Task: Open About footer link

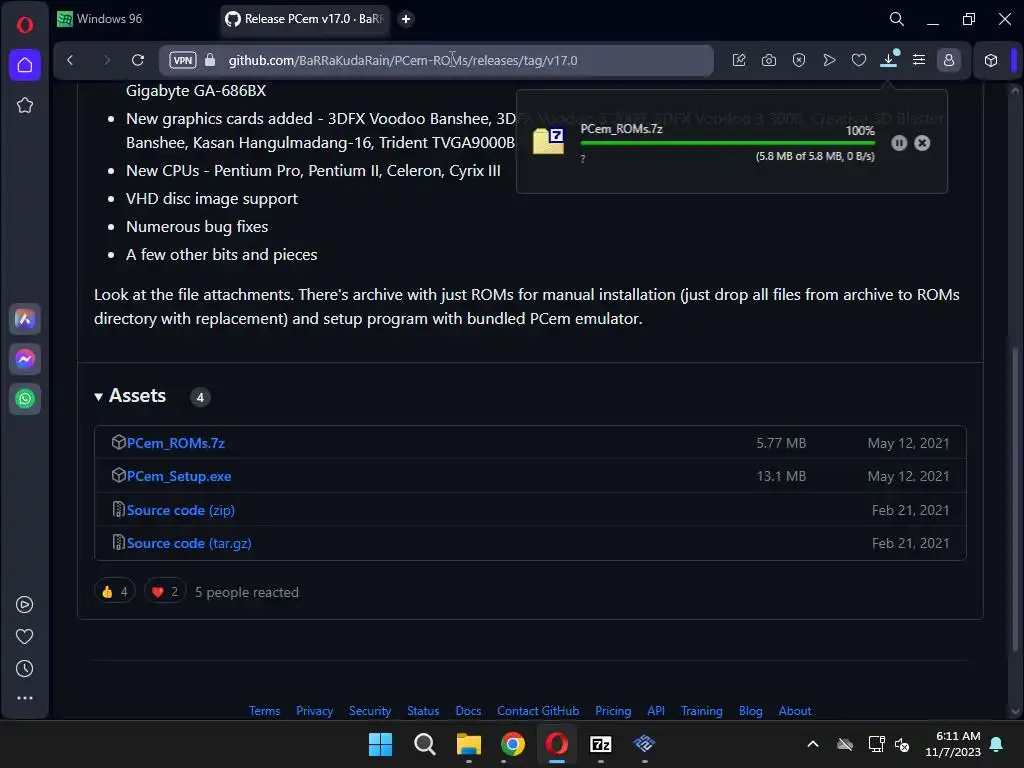Action: pyautogui.click(x=795, y=711)
